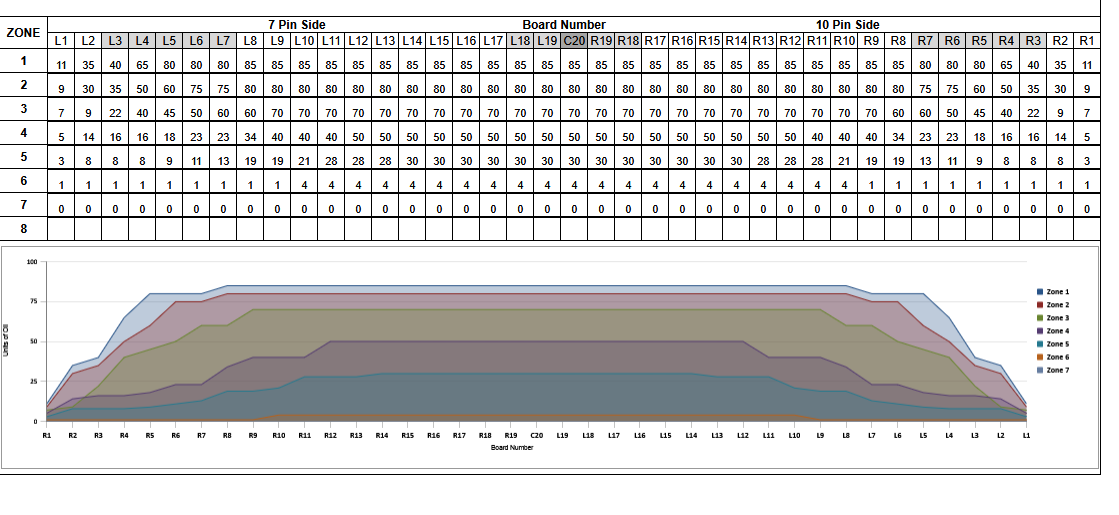Click the Zone 2 red legend swatch
This screenshot has width=1119, height=515.
1040,305
